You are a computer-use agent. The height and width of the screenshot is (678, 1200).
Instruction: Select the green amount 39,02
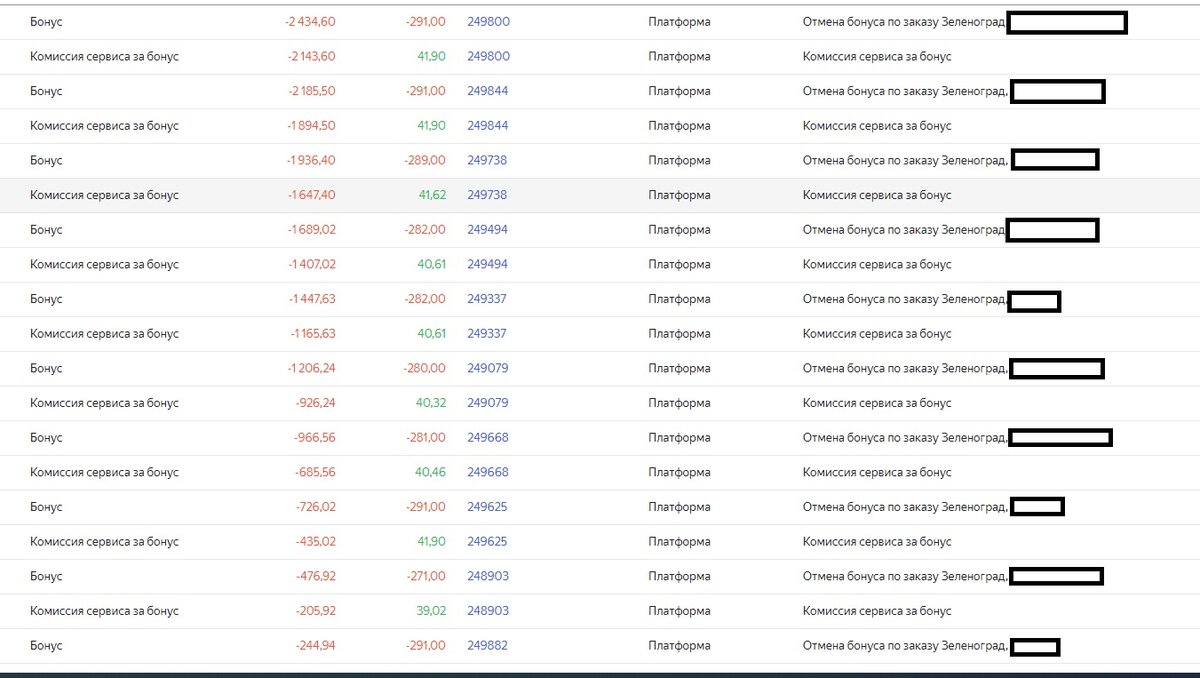click(x=431, y=611)
